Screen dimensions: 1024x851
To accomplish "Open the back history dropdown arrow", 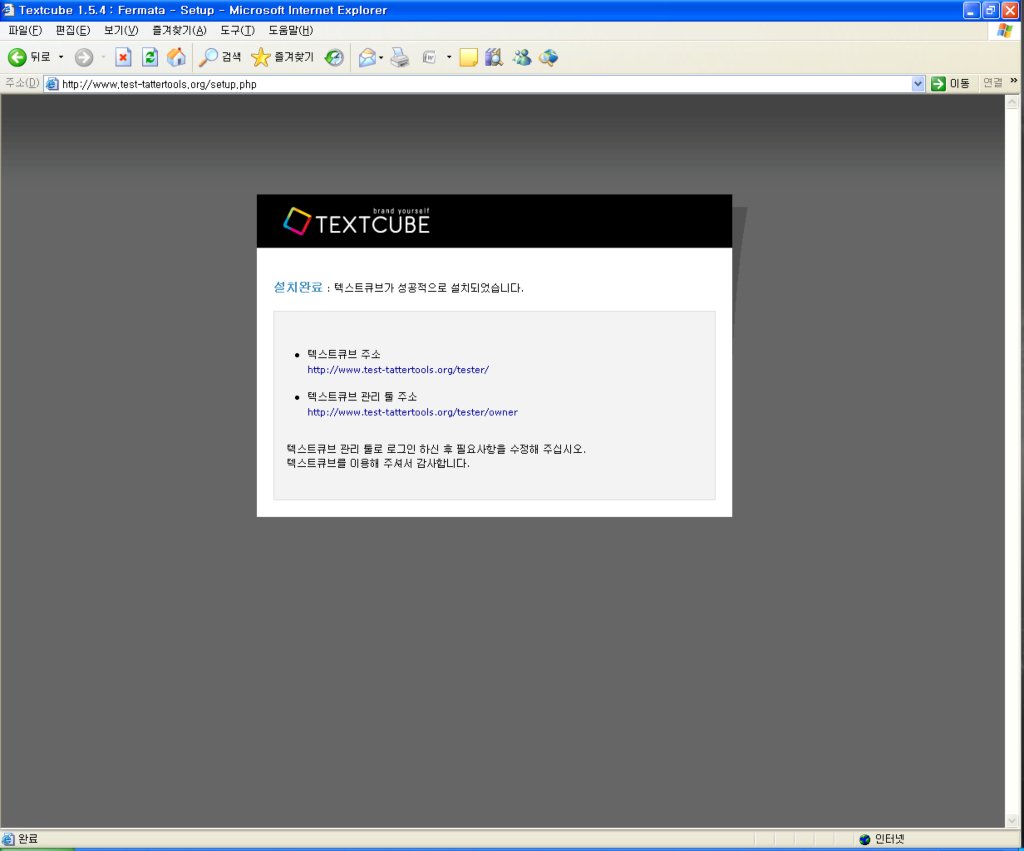I will tap(61, 57).
